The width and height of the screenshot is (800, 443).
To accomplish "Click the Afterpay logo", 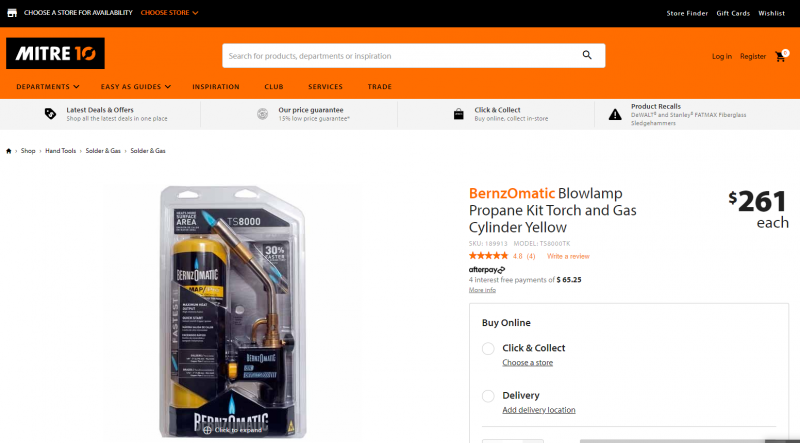I will pos(487,269).
